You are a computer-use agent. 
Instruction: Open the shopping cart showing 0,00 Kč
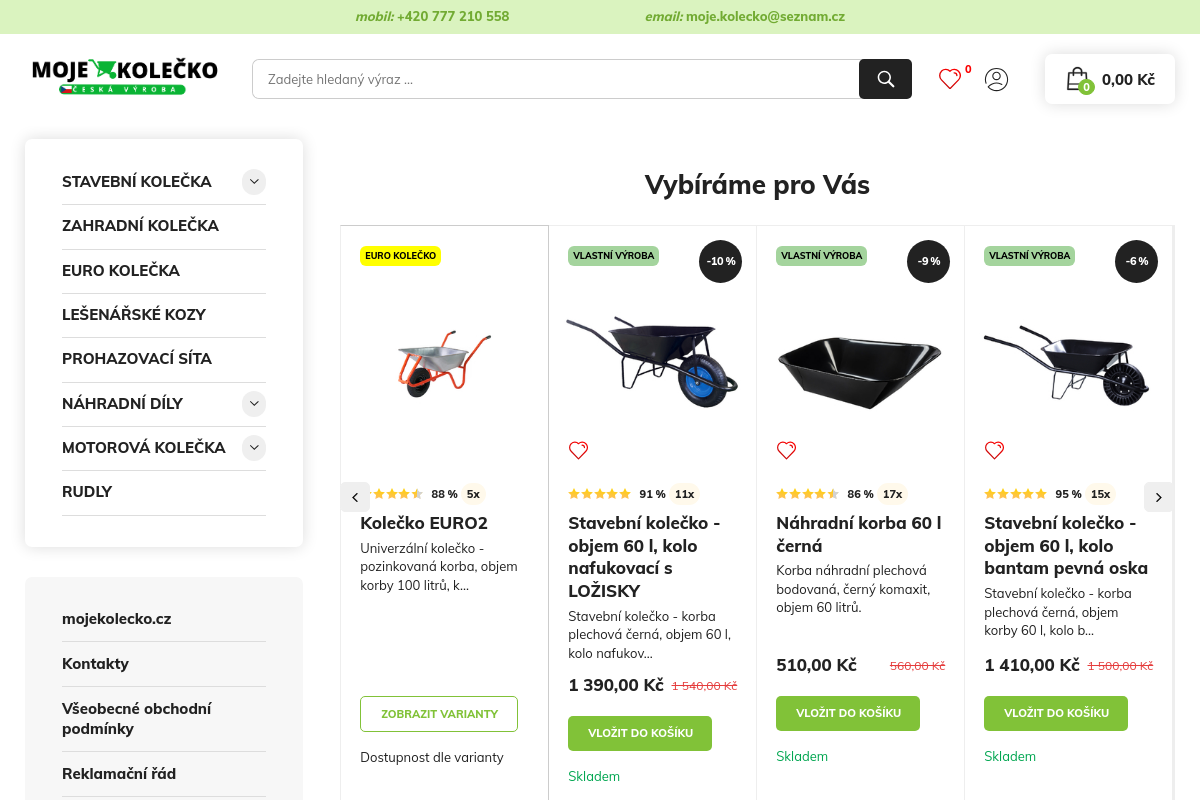point(1110,79)
